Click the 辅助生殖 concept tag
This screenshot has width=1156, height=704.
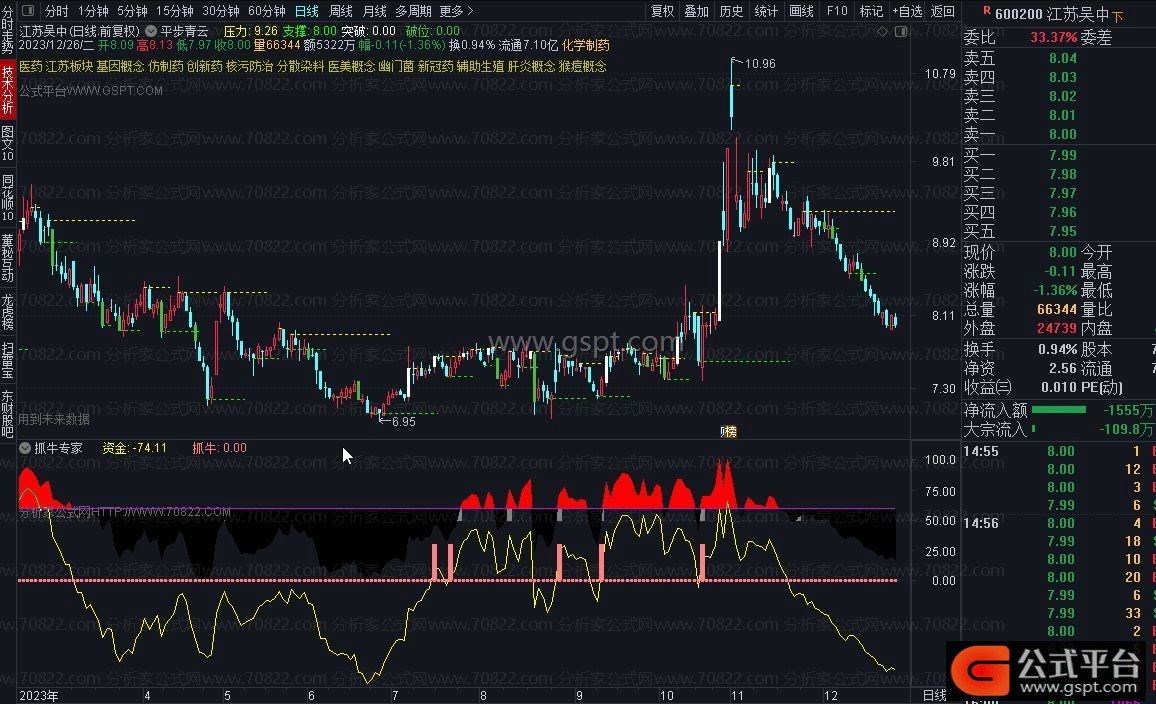click(480, 66)
